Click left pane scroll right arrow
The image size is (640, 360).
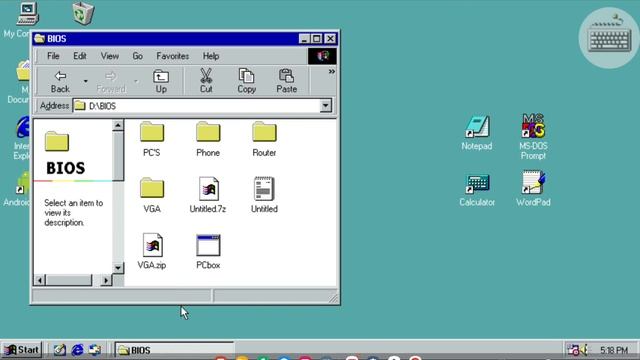(x=106, y=280)
